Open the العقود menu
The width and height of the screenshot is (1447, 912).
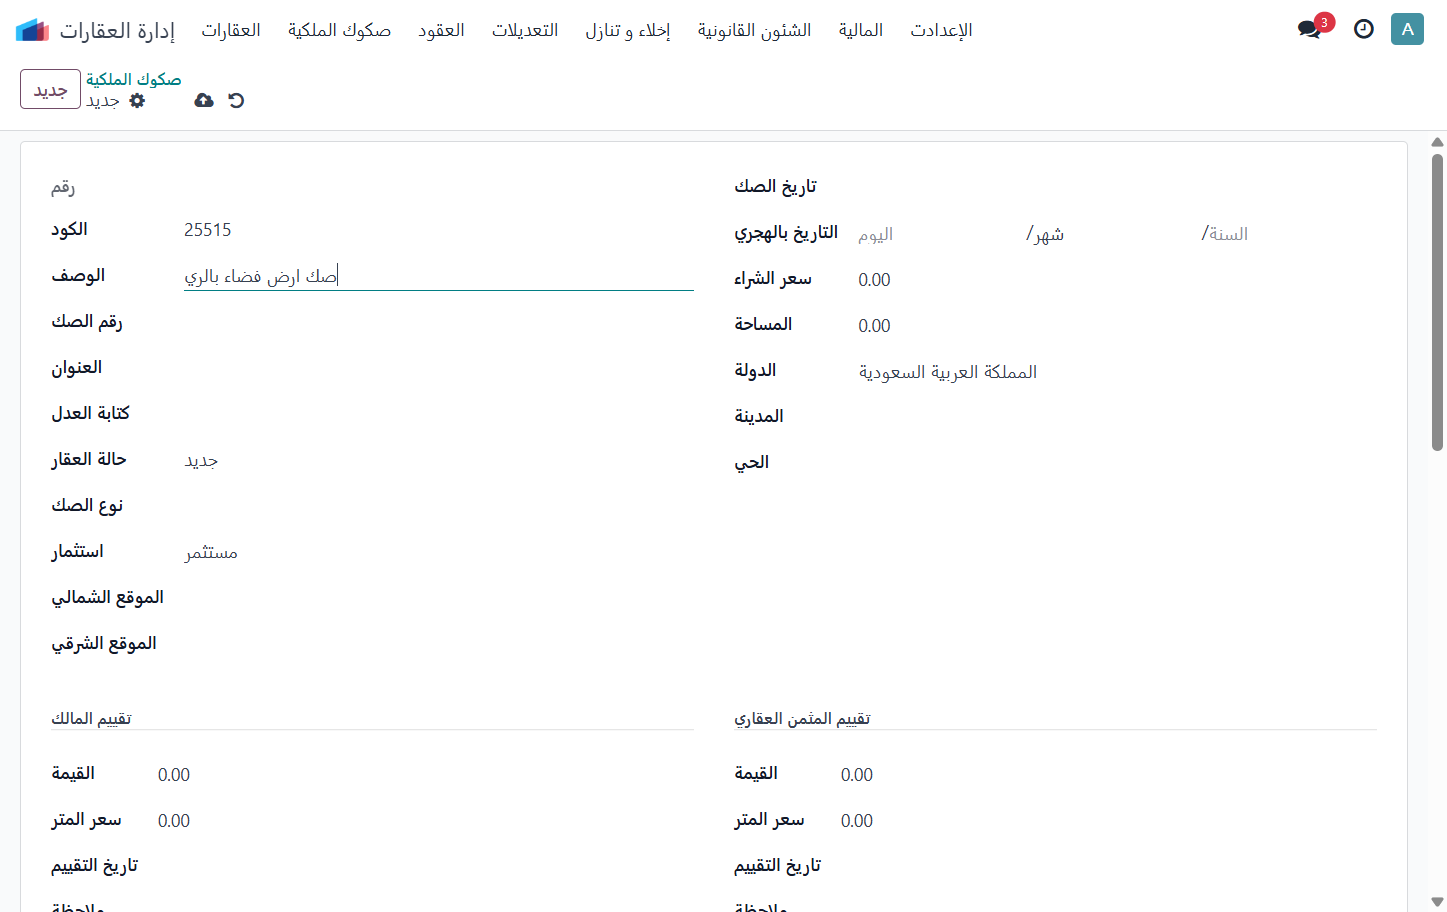tap(441, 30)
